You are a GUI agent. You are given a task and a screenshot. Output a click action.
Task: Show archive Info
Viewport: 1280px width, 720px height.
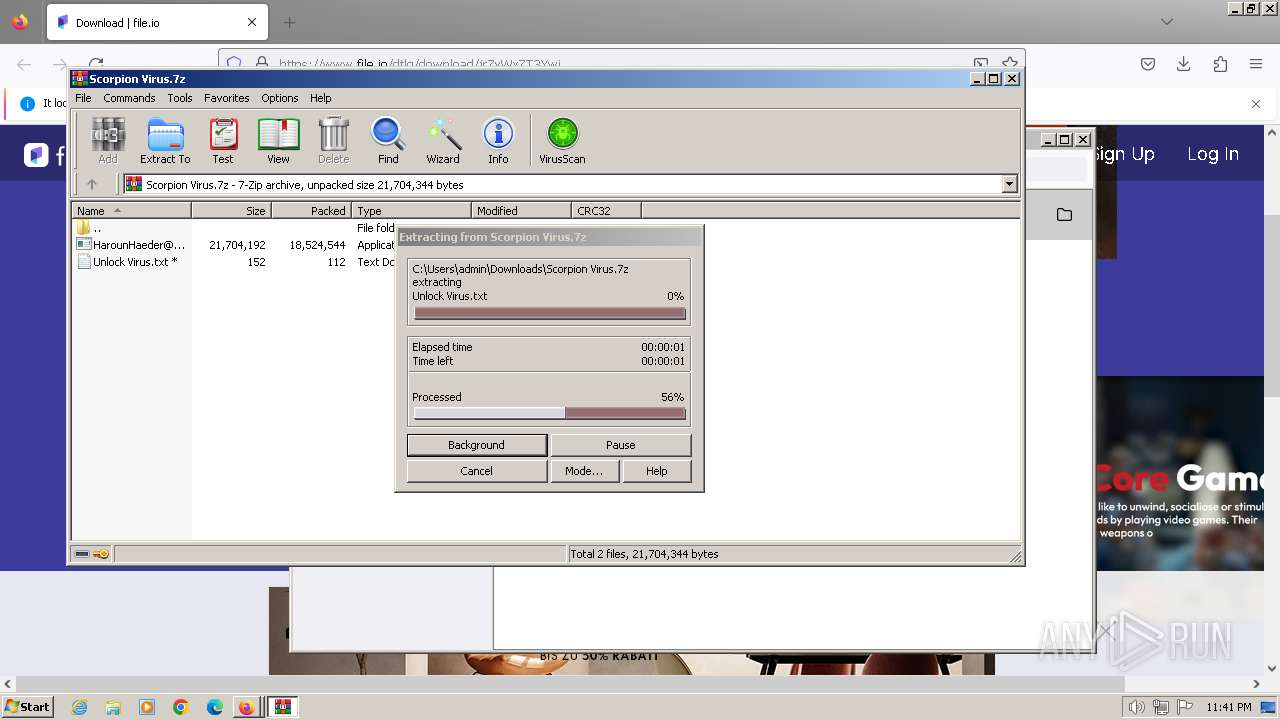pyautogui.click(x=498, y=140)
